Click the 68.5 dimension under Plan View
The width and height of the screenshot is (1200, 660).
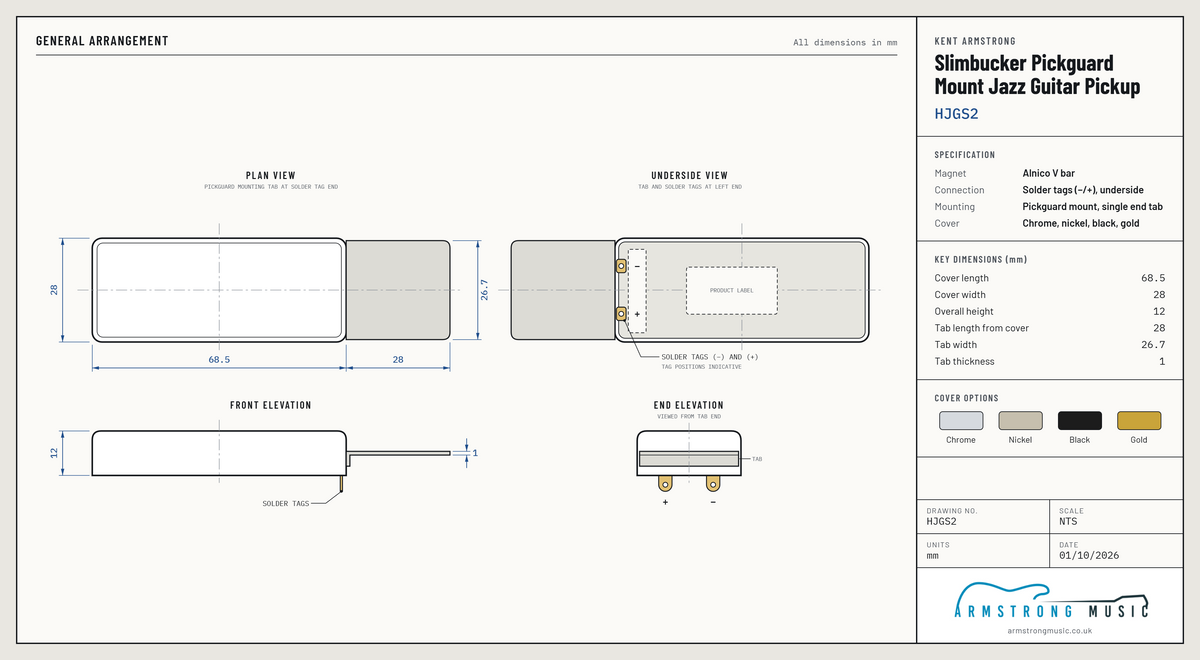click(219, 359)
